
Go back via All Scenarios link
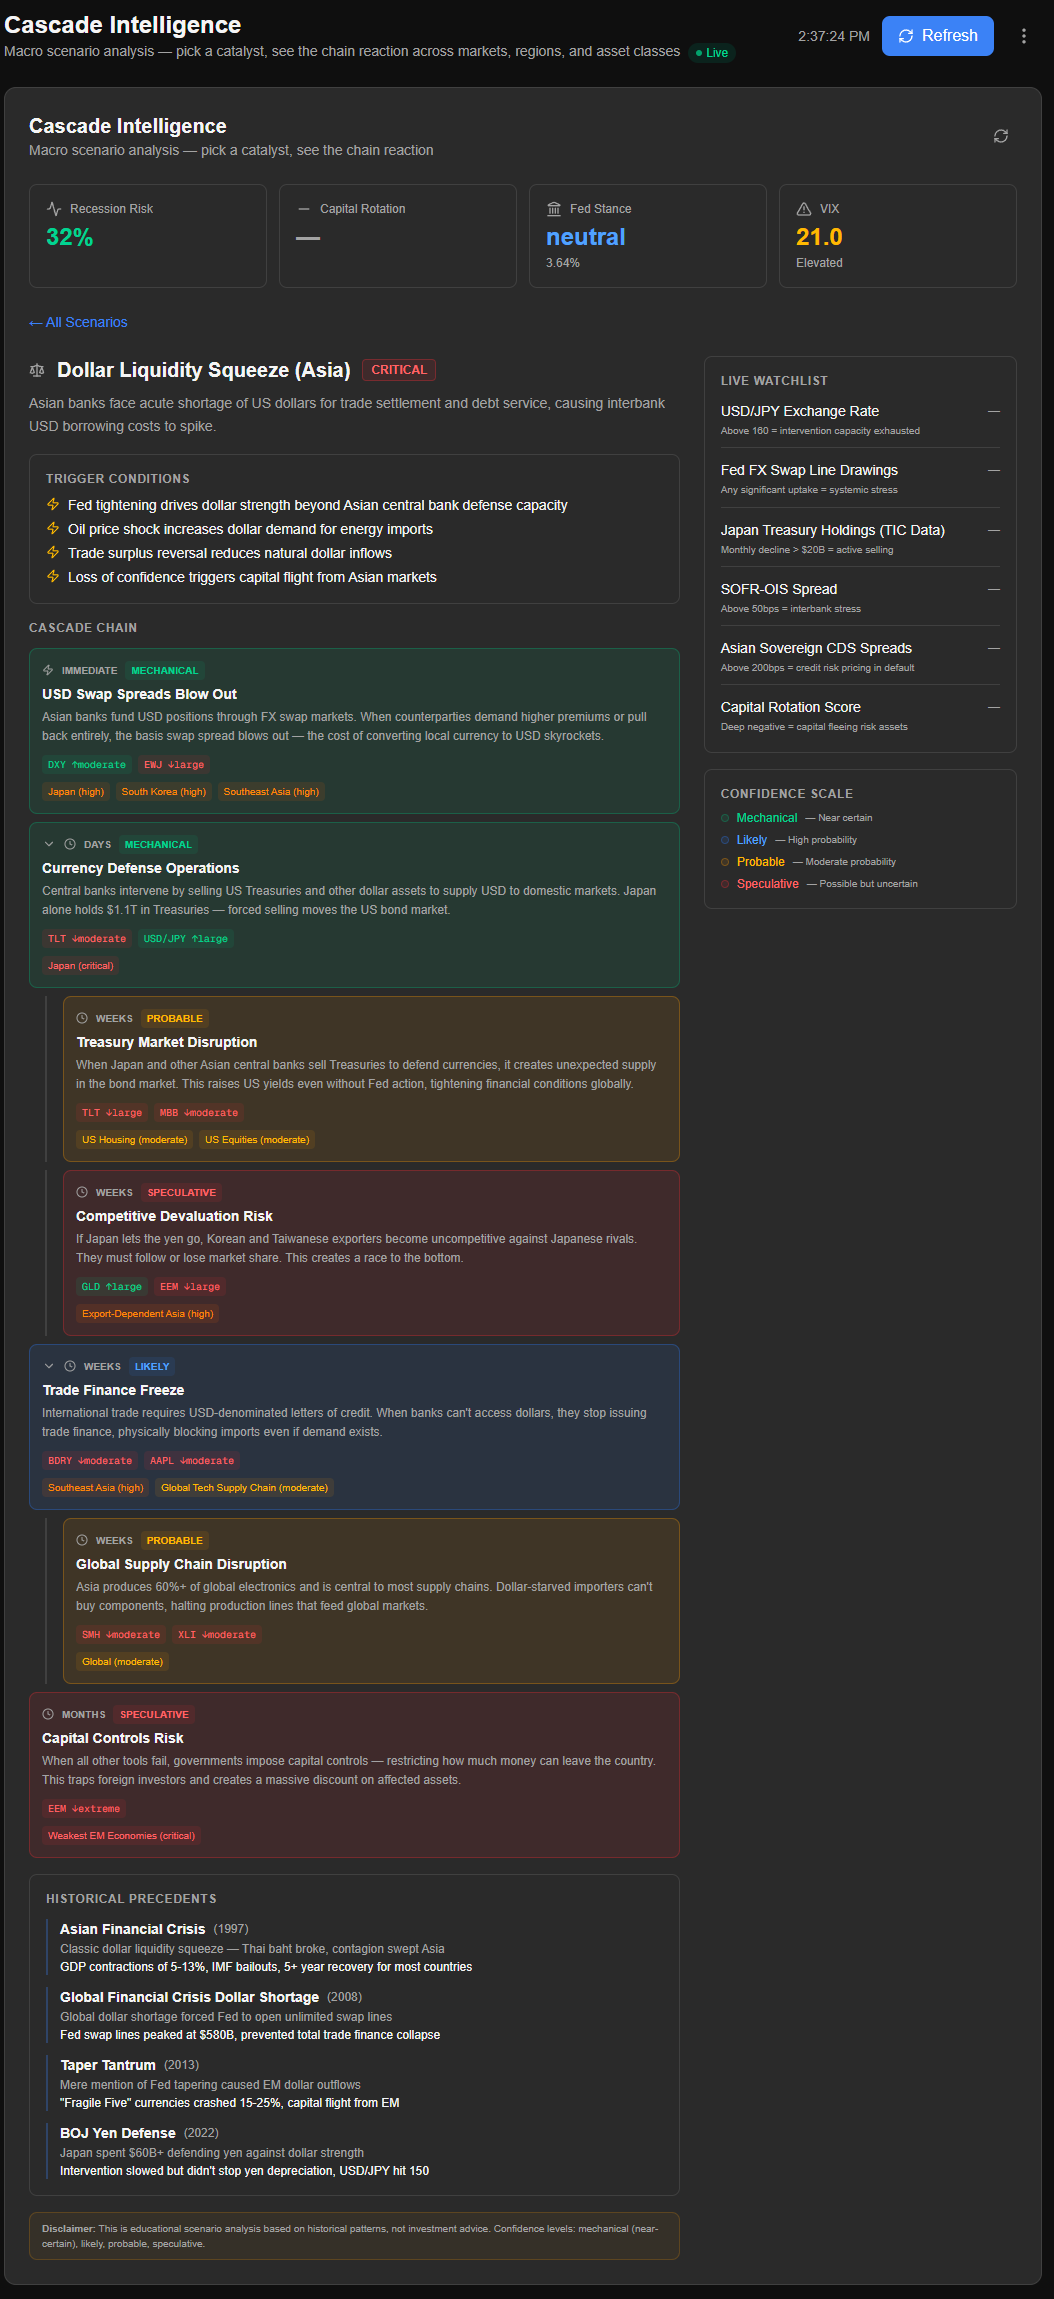78,322
